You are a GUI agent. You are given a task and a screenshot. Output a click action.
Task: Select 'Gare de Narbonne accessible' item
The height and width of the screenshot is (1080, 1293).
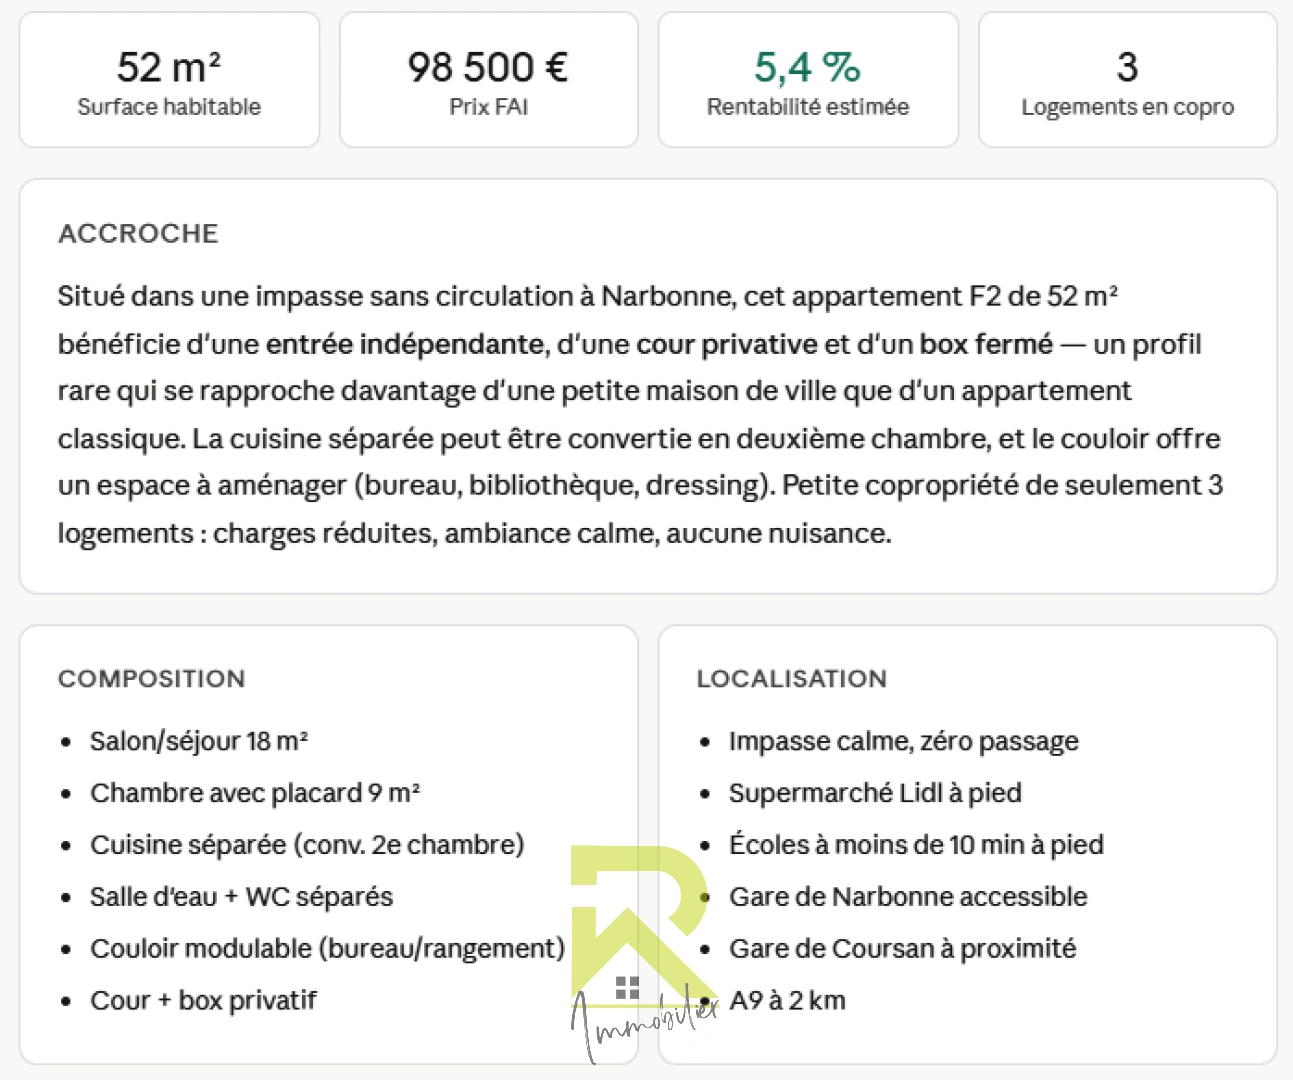(x=908, y=897)
